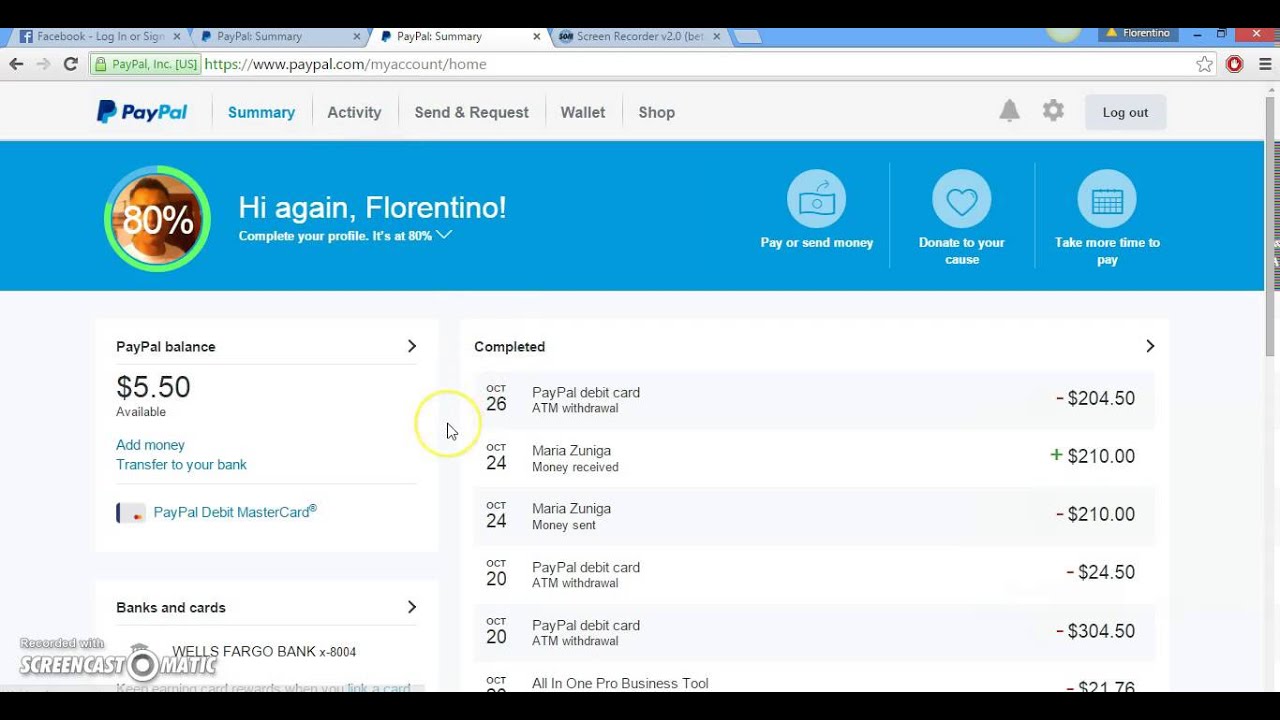1280x720 pixels.
Task: Open the Summary menu
Action: 261,112
